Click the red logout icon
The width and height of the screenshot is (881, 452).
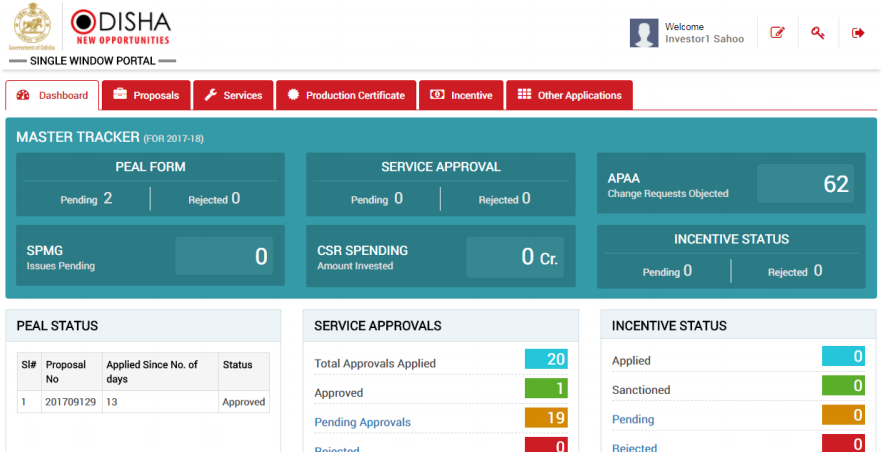point(858,33)
